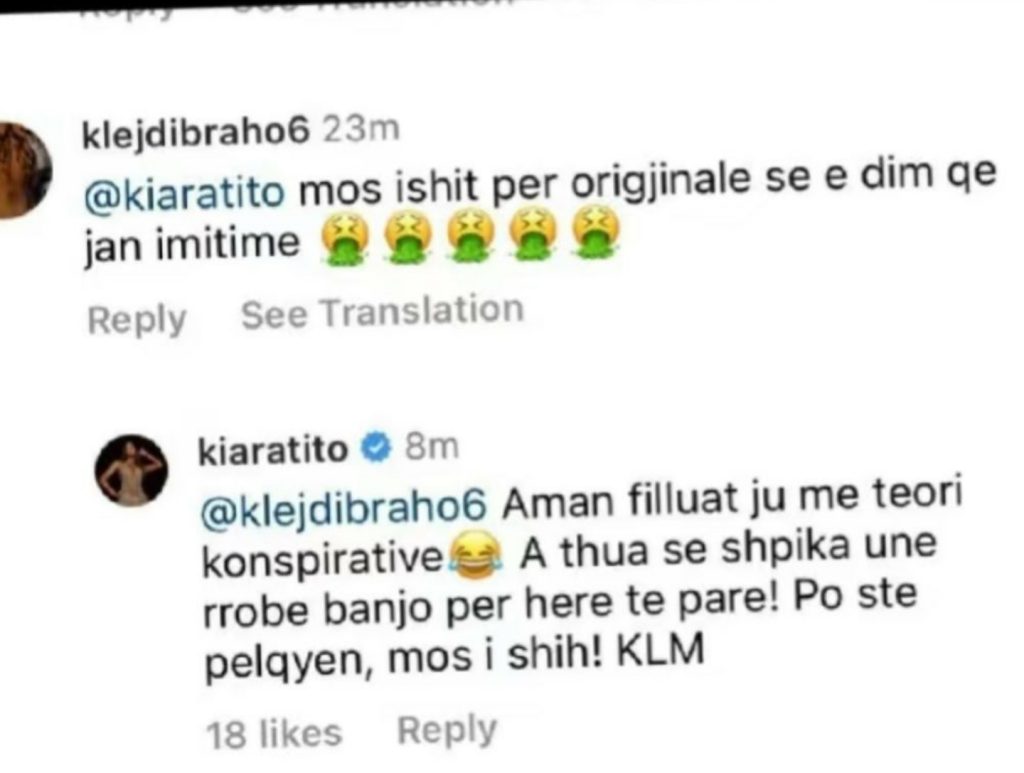Tap the blue verified badge
This screenshot has width=1024, height=773.
376,449
